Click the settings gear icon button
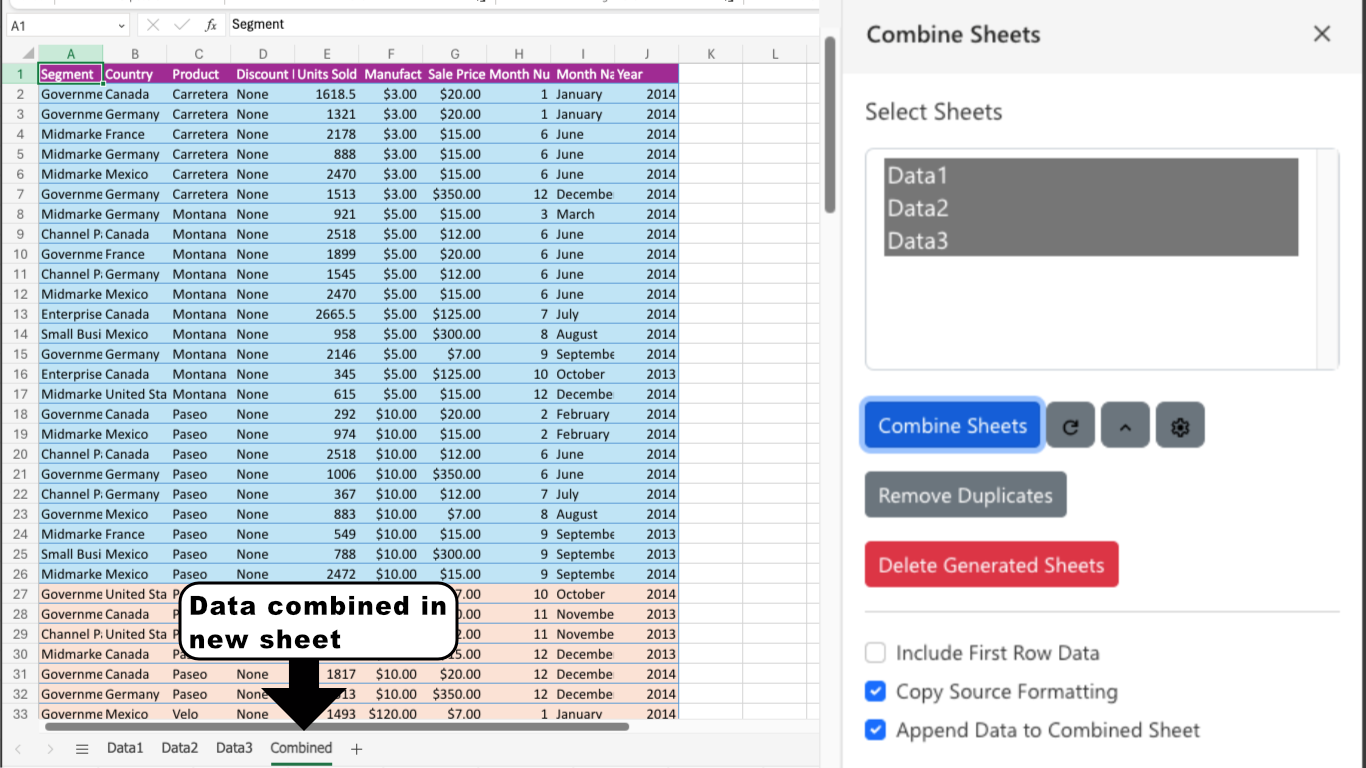Viewport: 1366px width, 768px height. [1180, 426]
